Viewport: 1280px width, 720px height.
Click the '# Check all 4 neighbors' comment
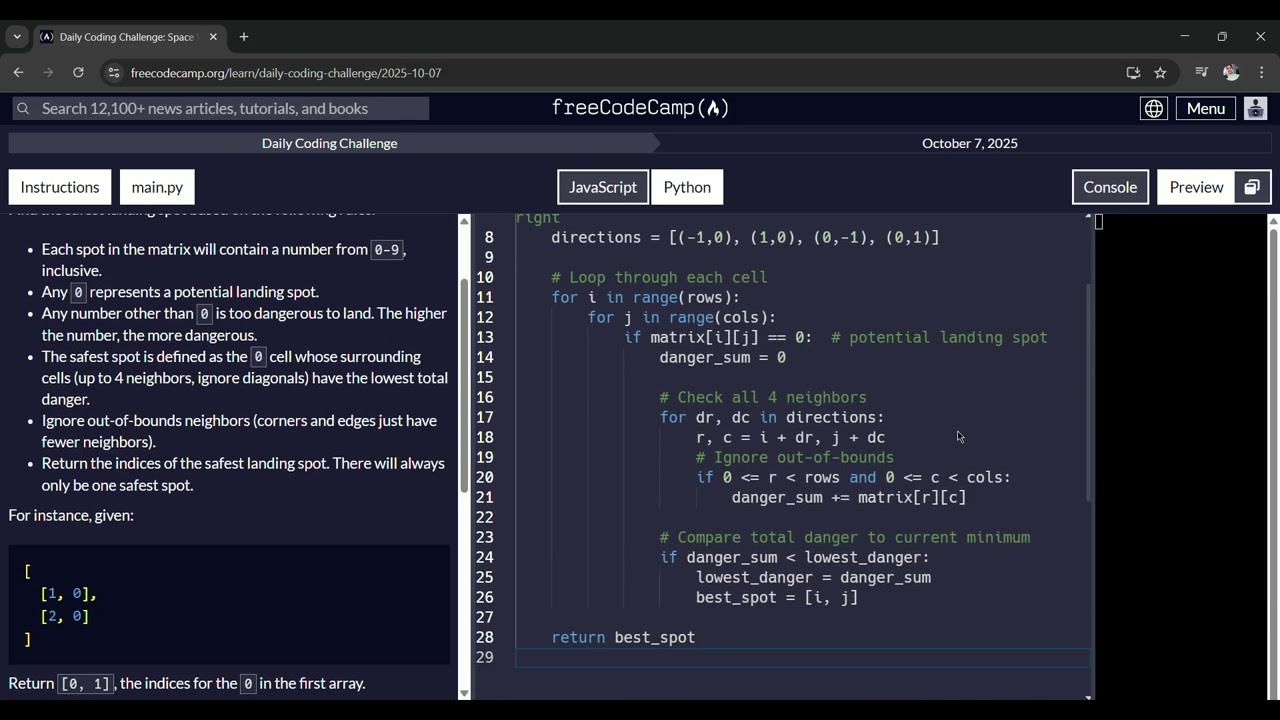(x=763, y=397)
